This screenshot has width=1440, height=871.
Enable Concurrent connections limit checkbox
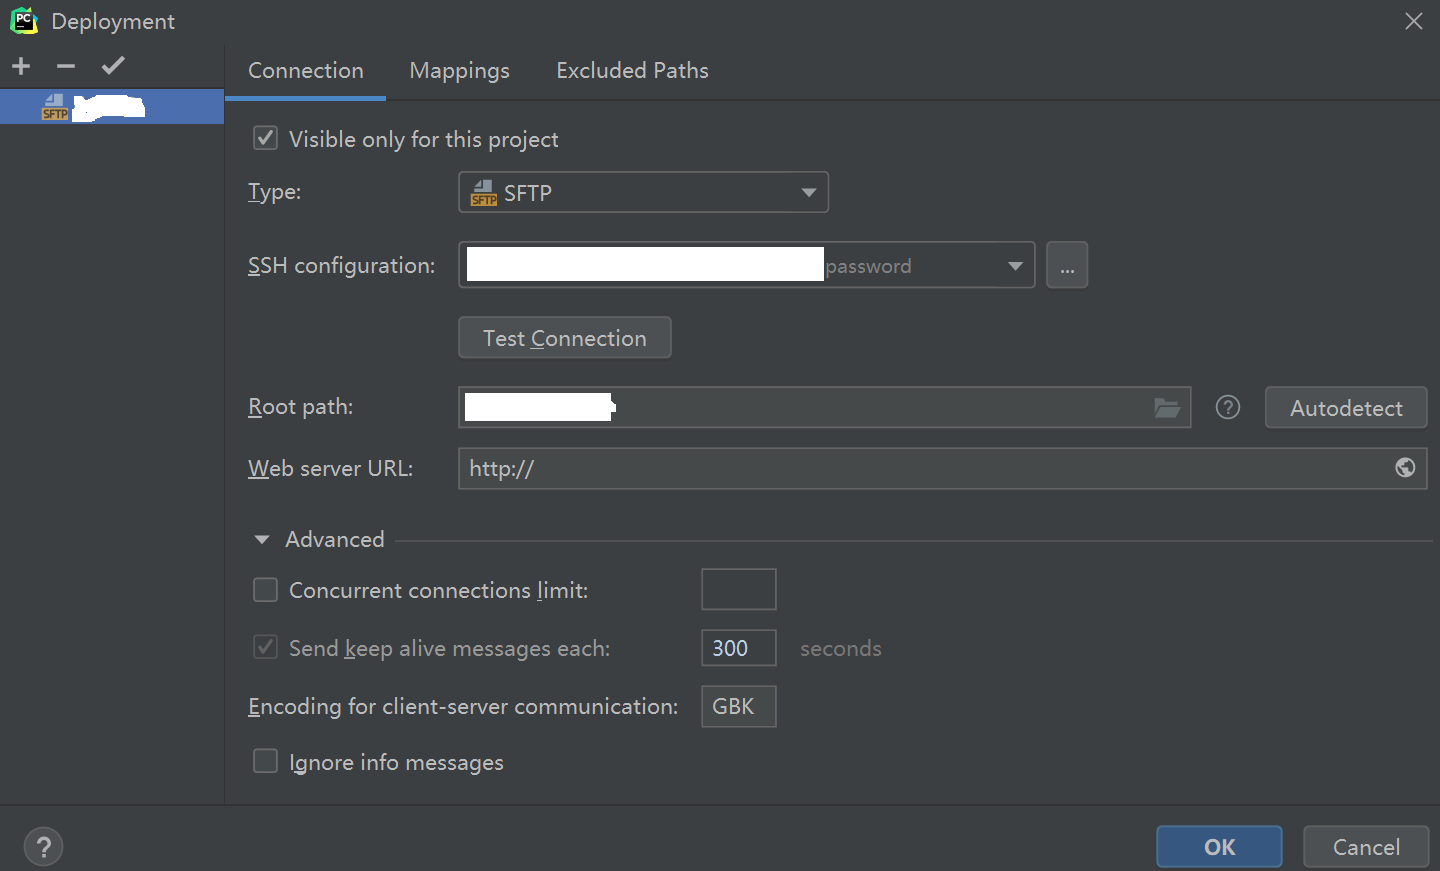pos(266,590)
